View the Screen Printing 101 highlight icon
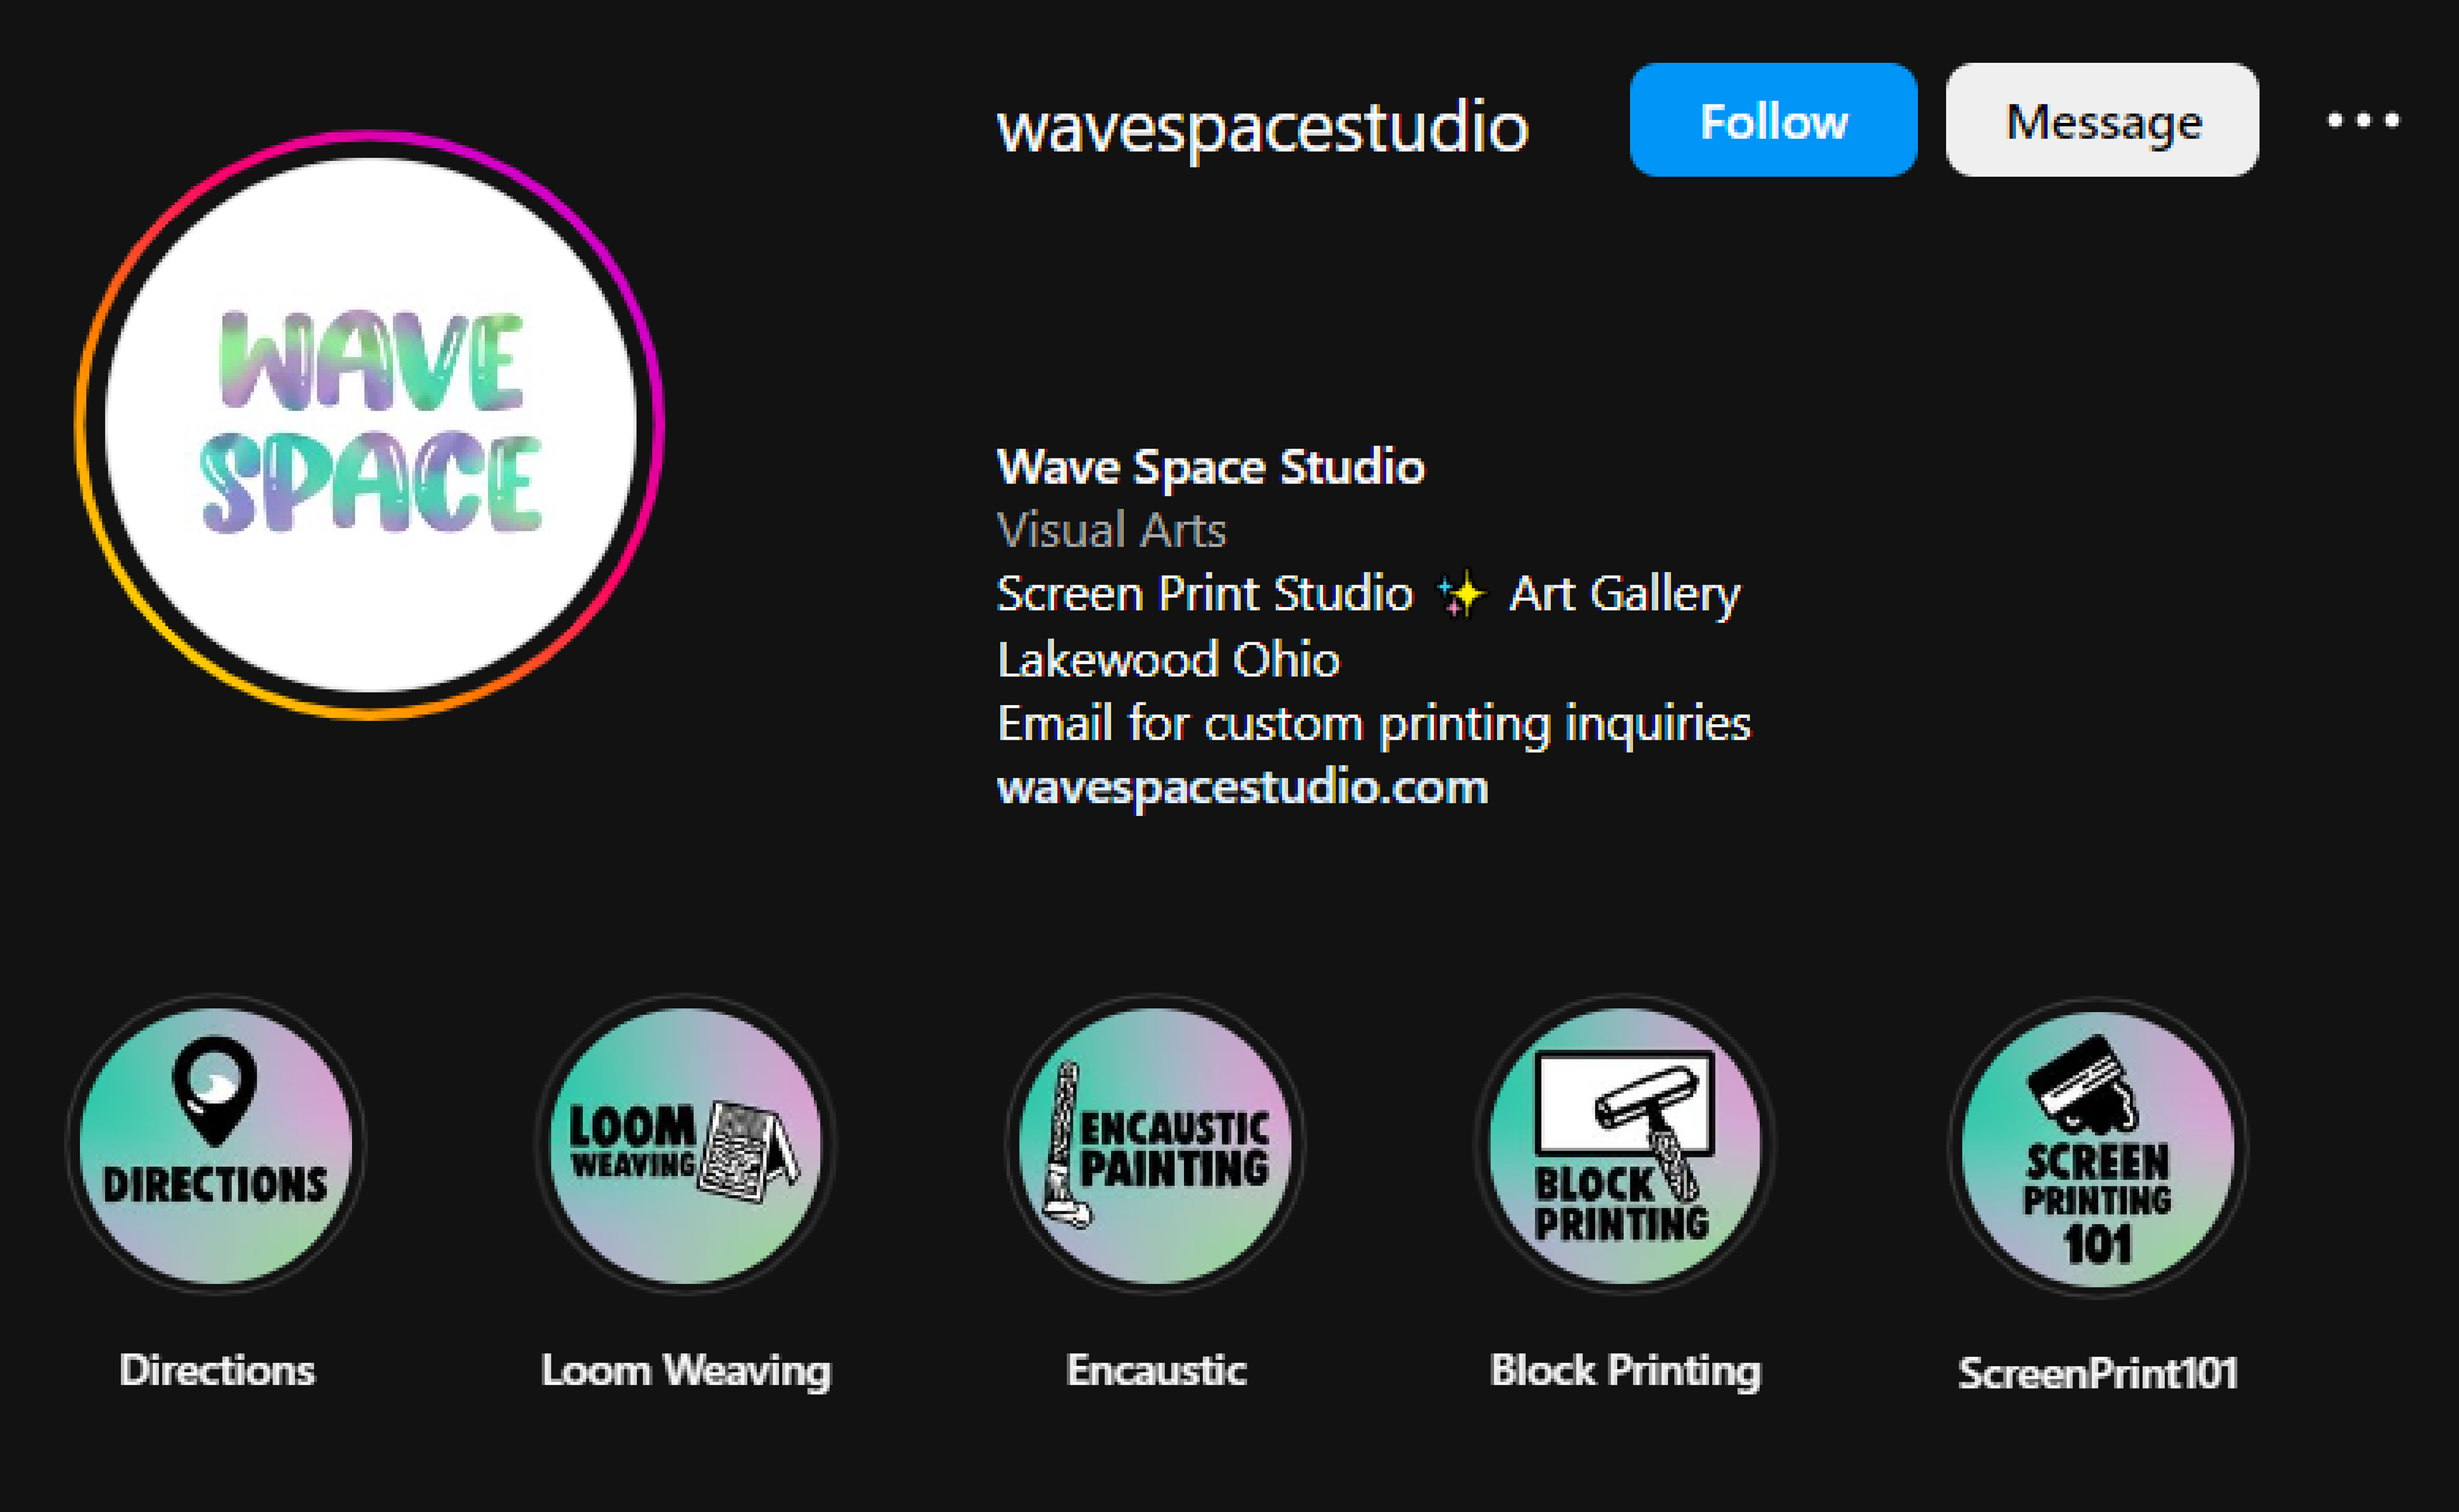This screenshot has height=1512, width=2459. pos(2097,1147)
